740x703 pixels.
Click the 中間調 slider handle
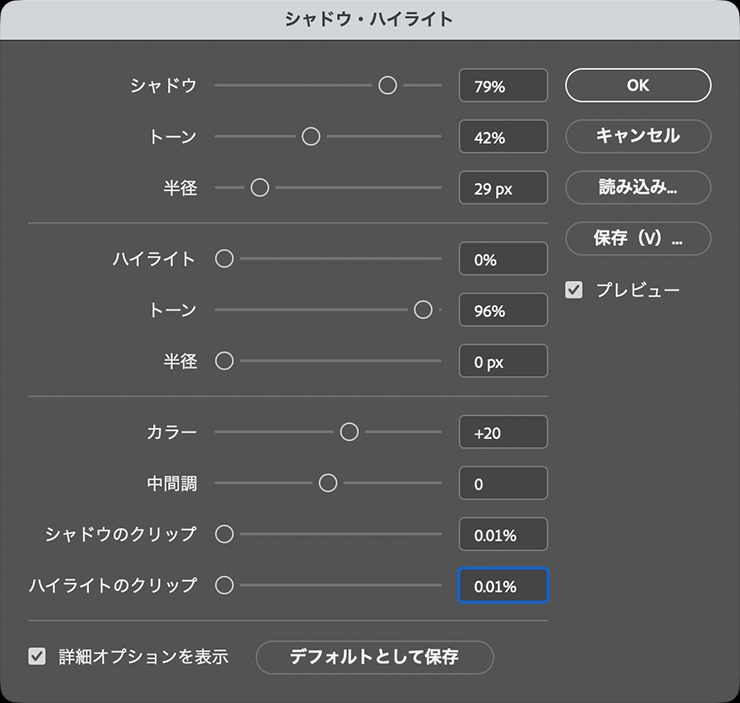click(328, 484)
